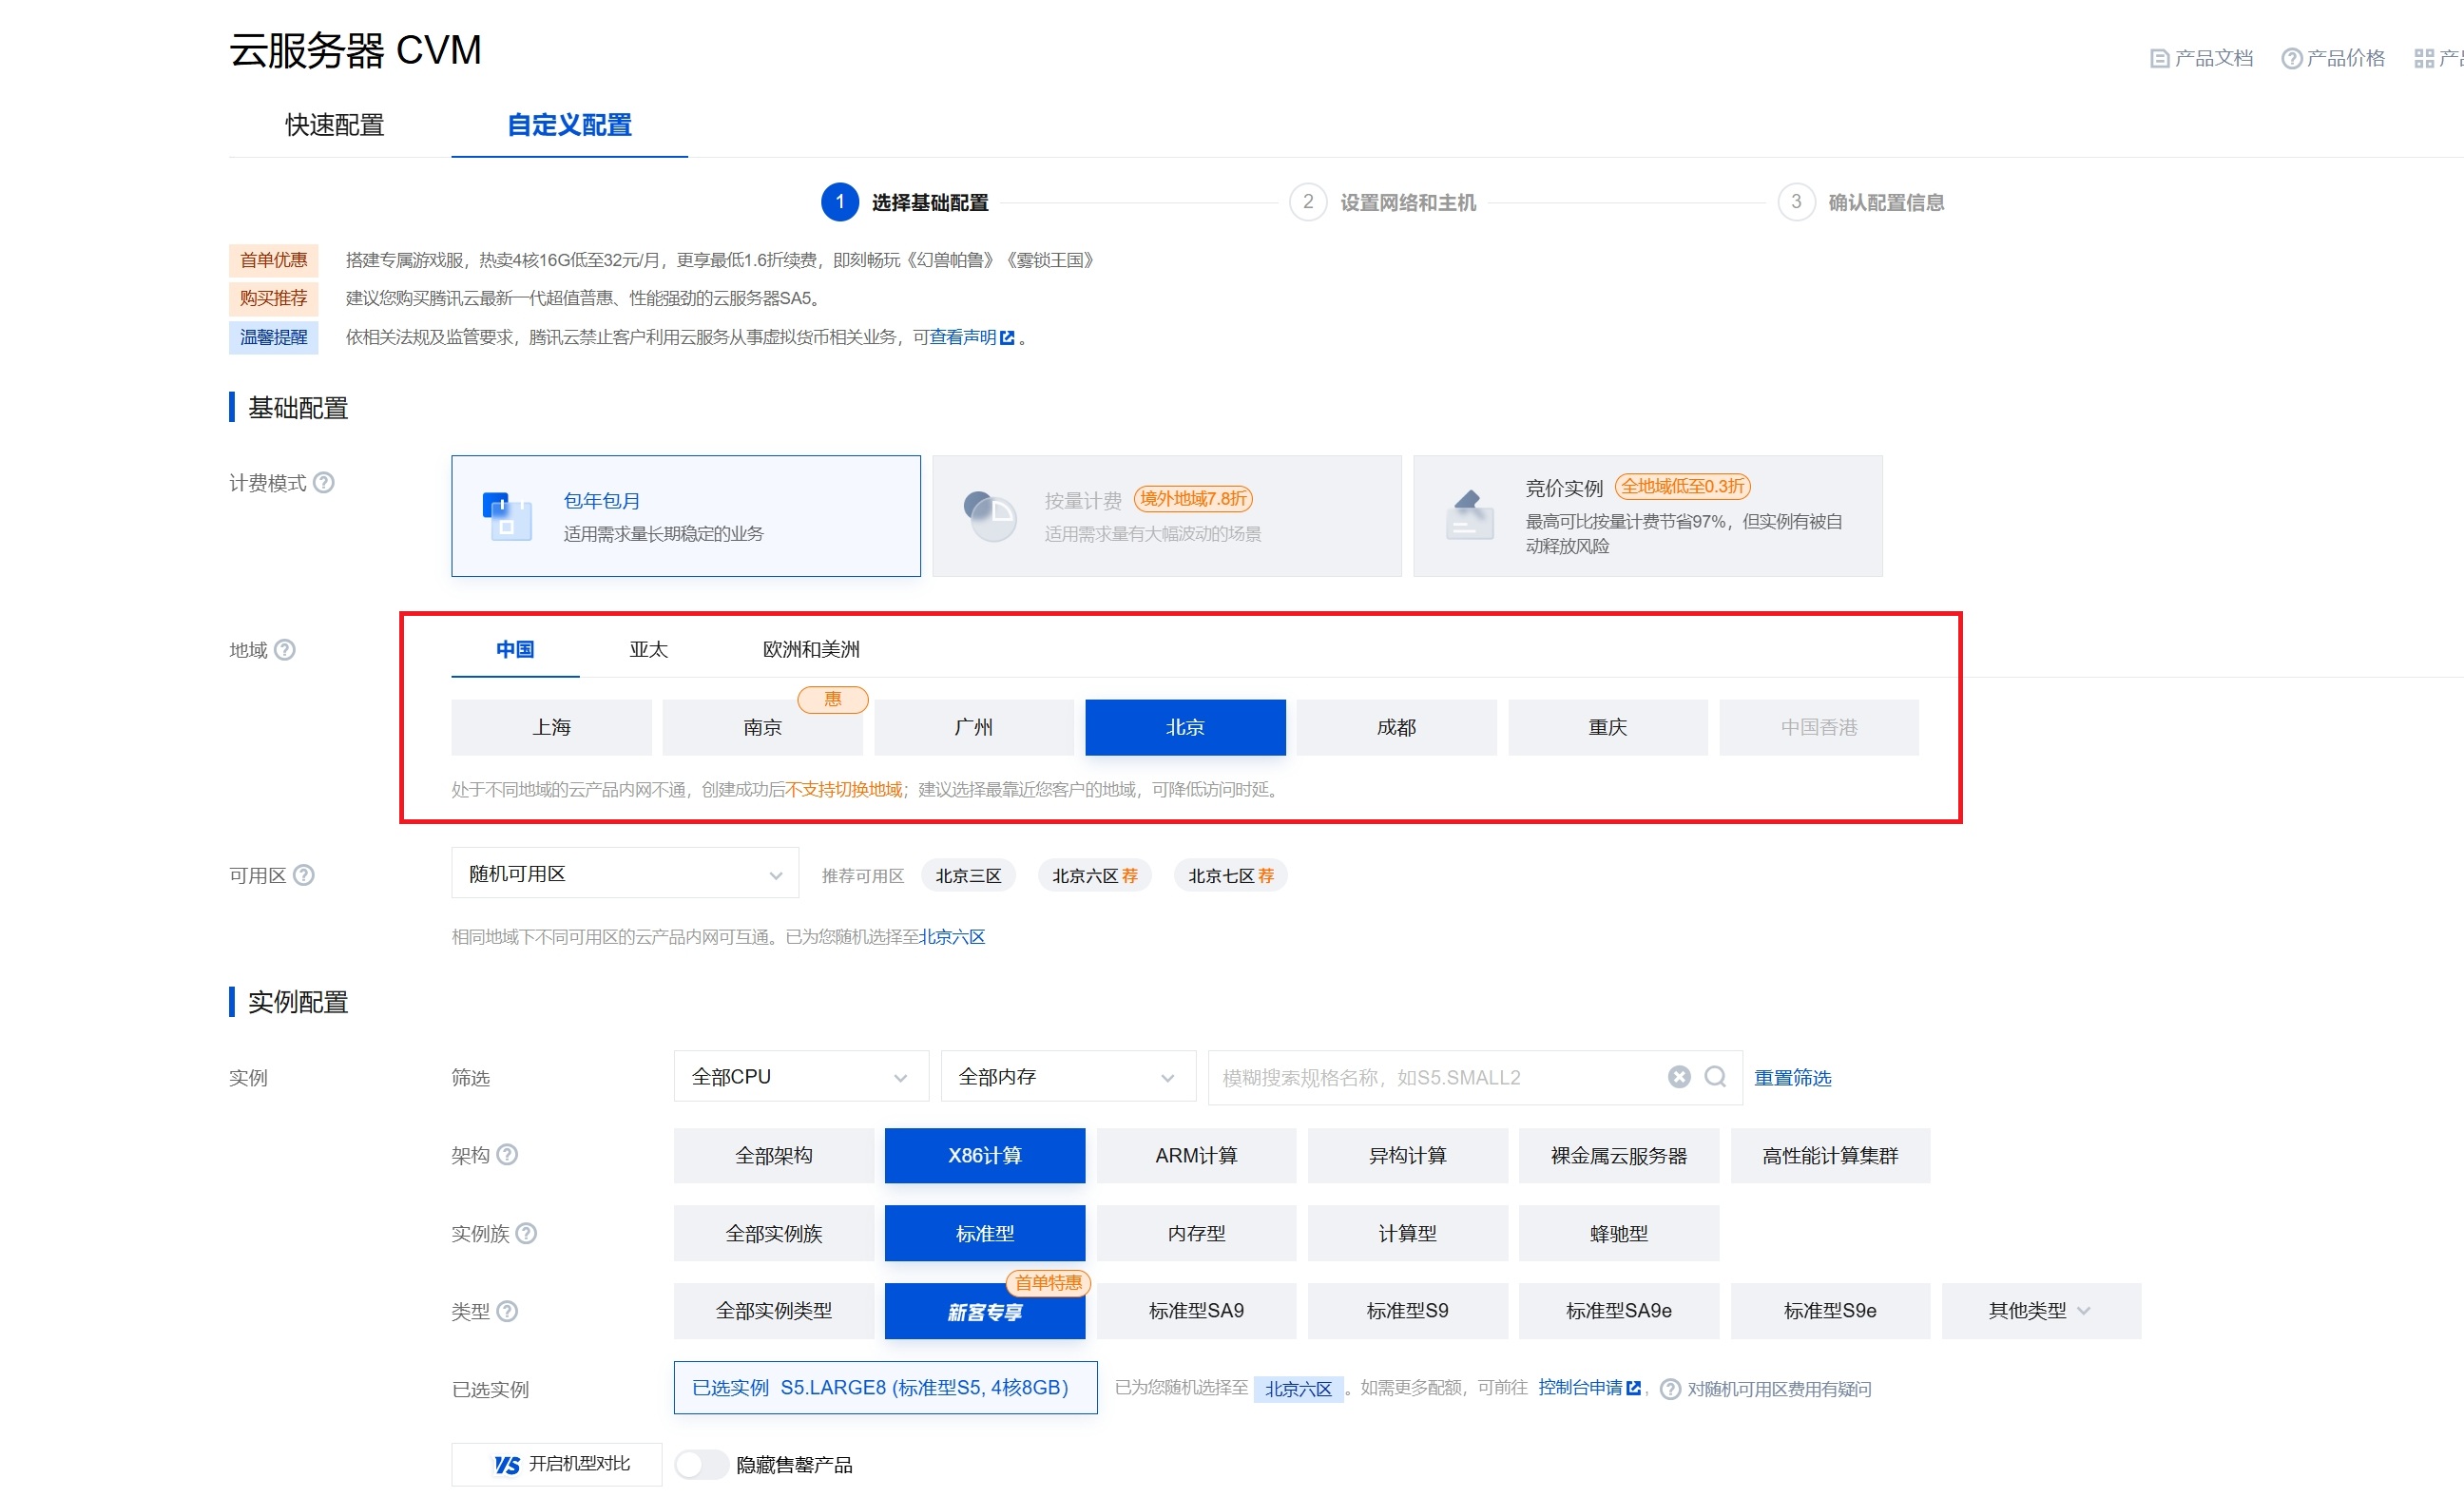
Task: Click the help icon next to 实例族
Action: [526, 1233]
